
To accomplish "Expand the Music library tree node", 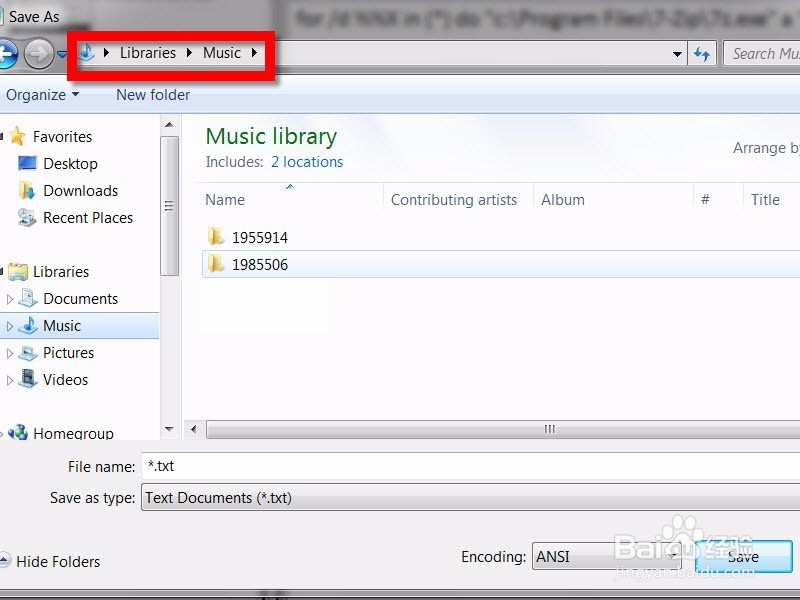I will tap(9, 326).
